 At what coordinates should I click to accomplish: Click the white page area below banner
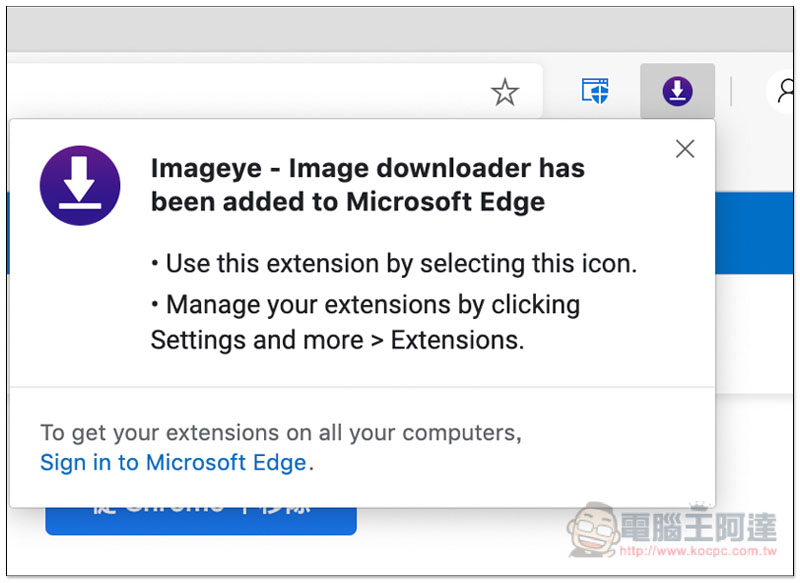pyautogui.click(x=754, y=334)
